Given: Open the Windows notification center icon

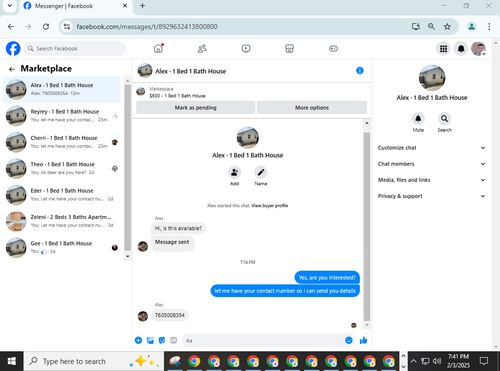Looking at the screenshot, I should pos(484,361).
